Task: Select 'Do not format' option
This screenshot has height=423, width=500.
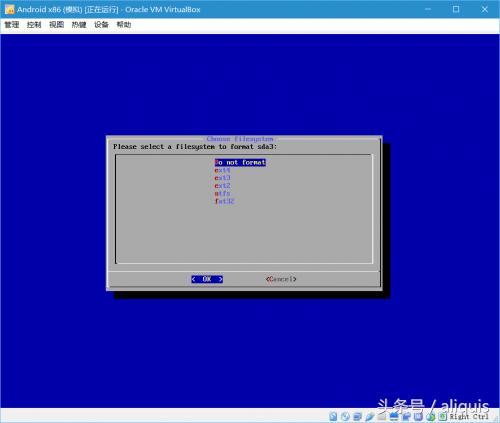Action: pos(240,162)
